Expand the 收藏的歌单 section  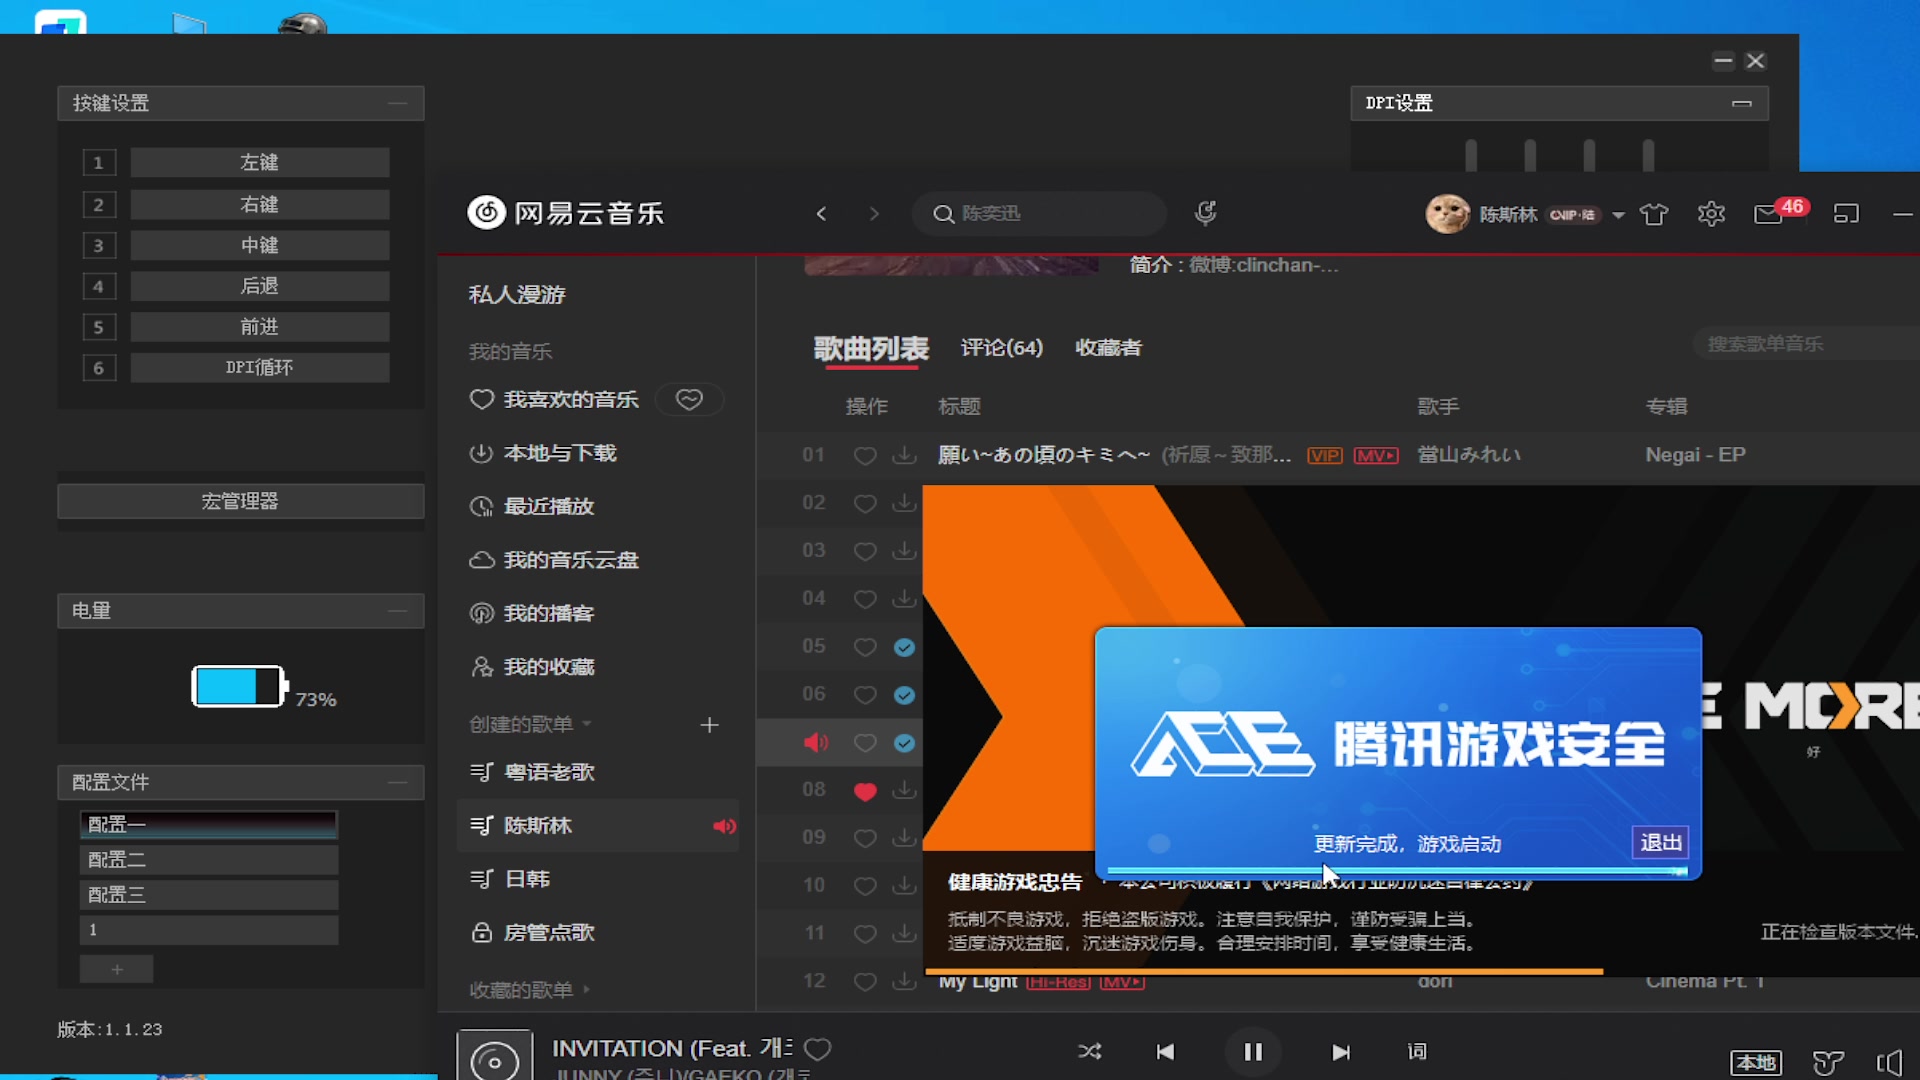530,990
